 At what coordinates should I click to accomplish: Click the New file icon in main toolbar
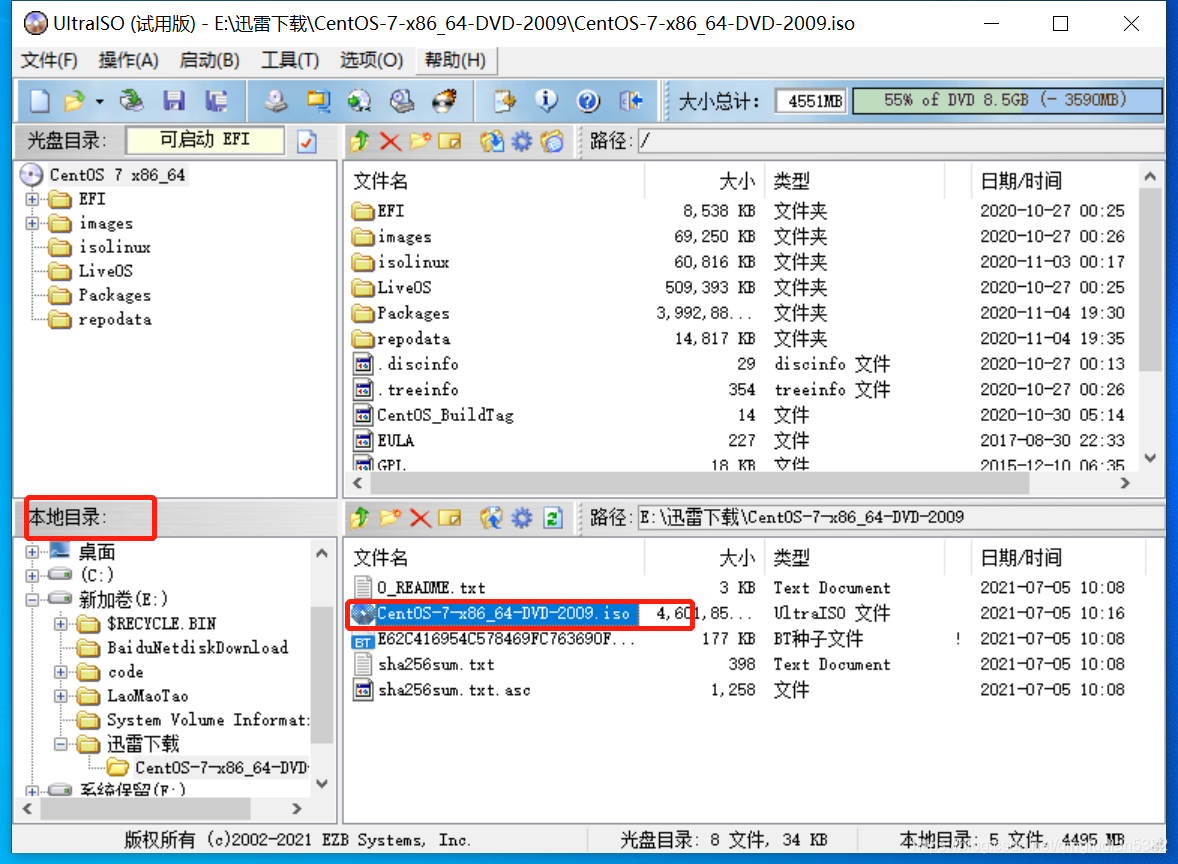click(x=39, y=101)
